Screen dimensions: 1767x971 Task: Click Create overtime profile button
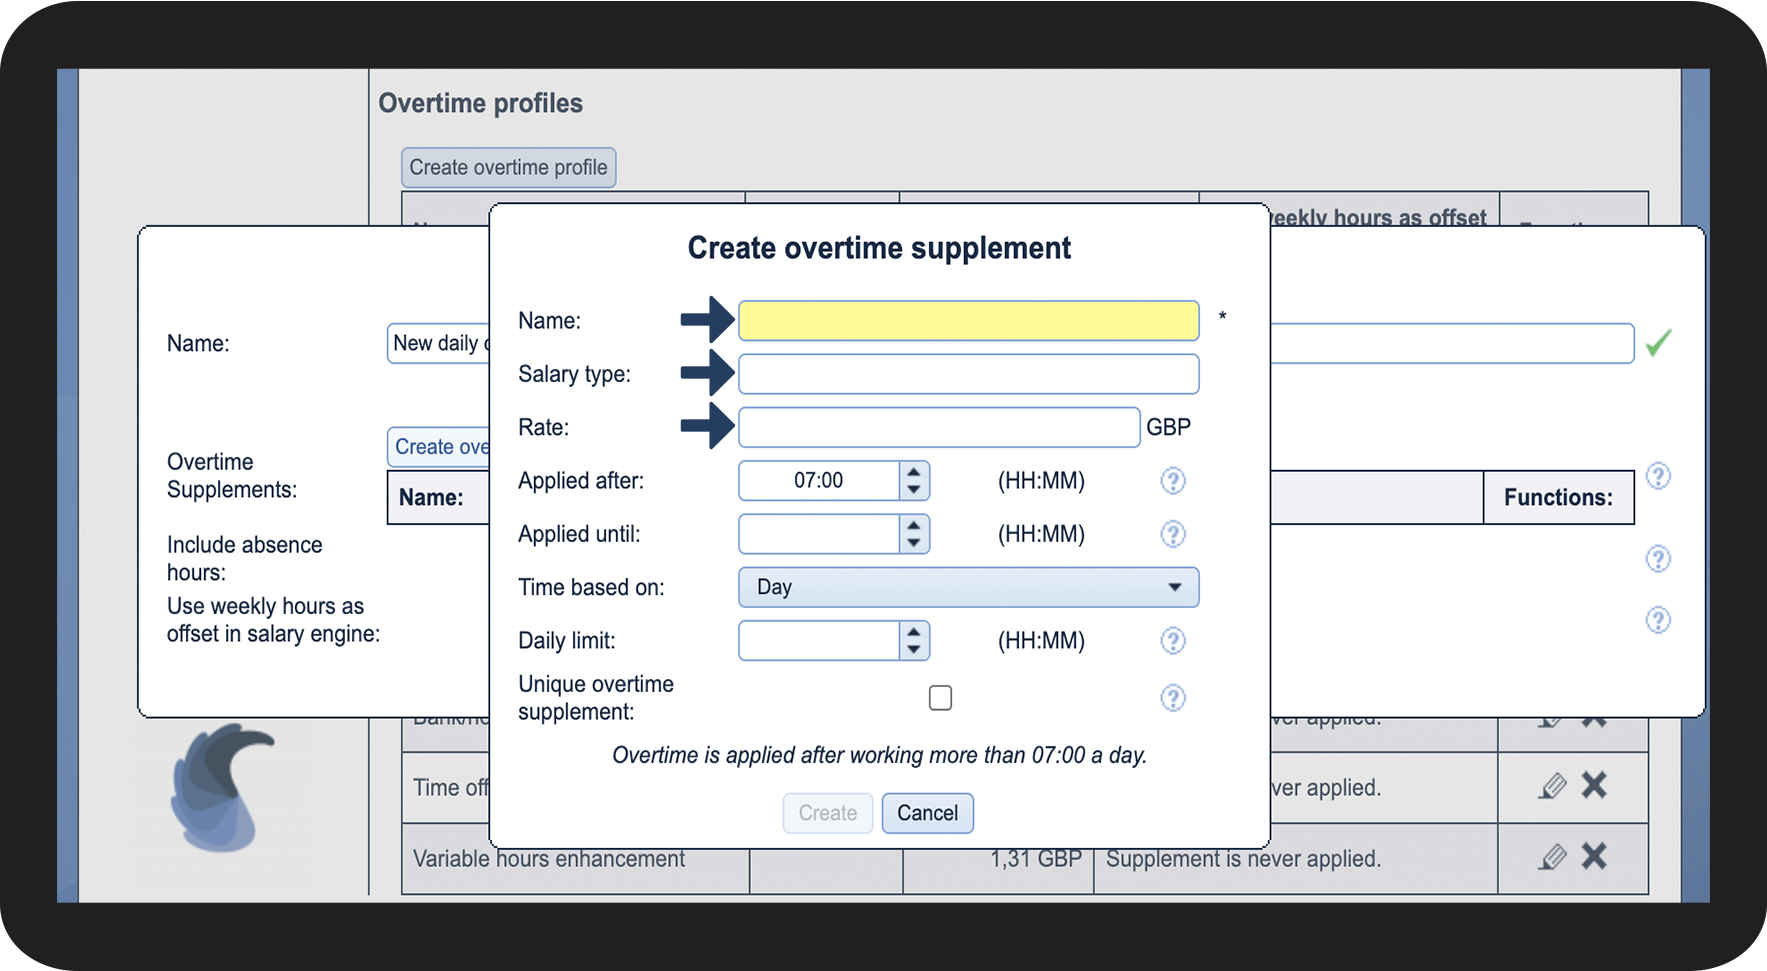pos(508,168)
